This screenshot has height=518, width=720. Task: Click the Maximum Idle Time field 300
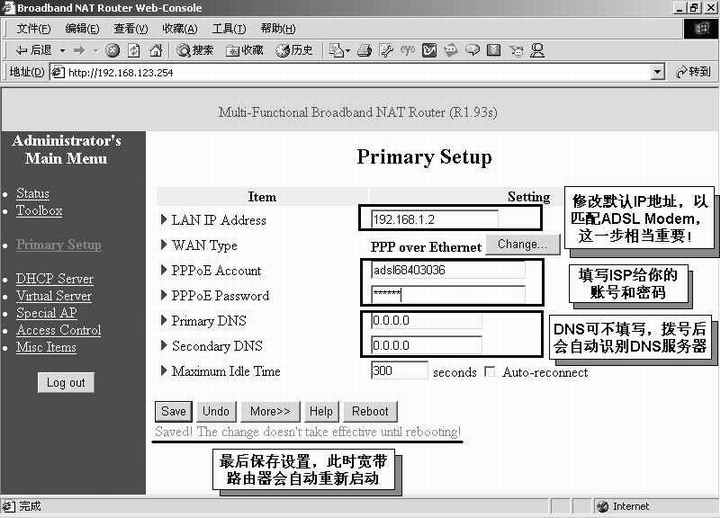(x=399, y=370)
